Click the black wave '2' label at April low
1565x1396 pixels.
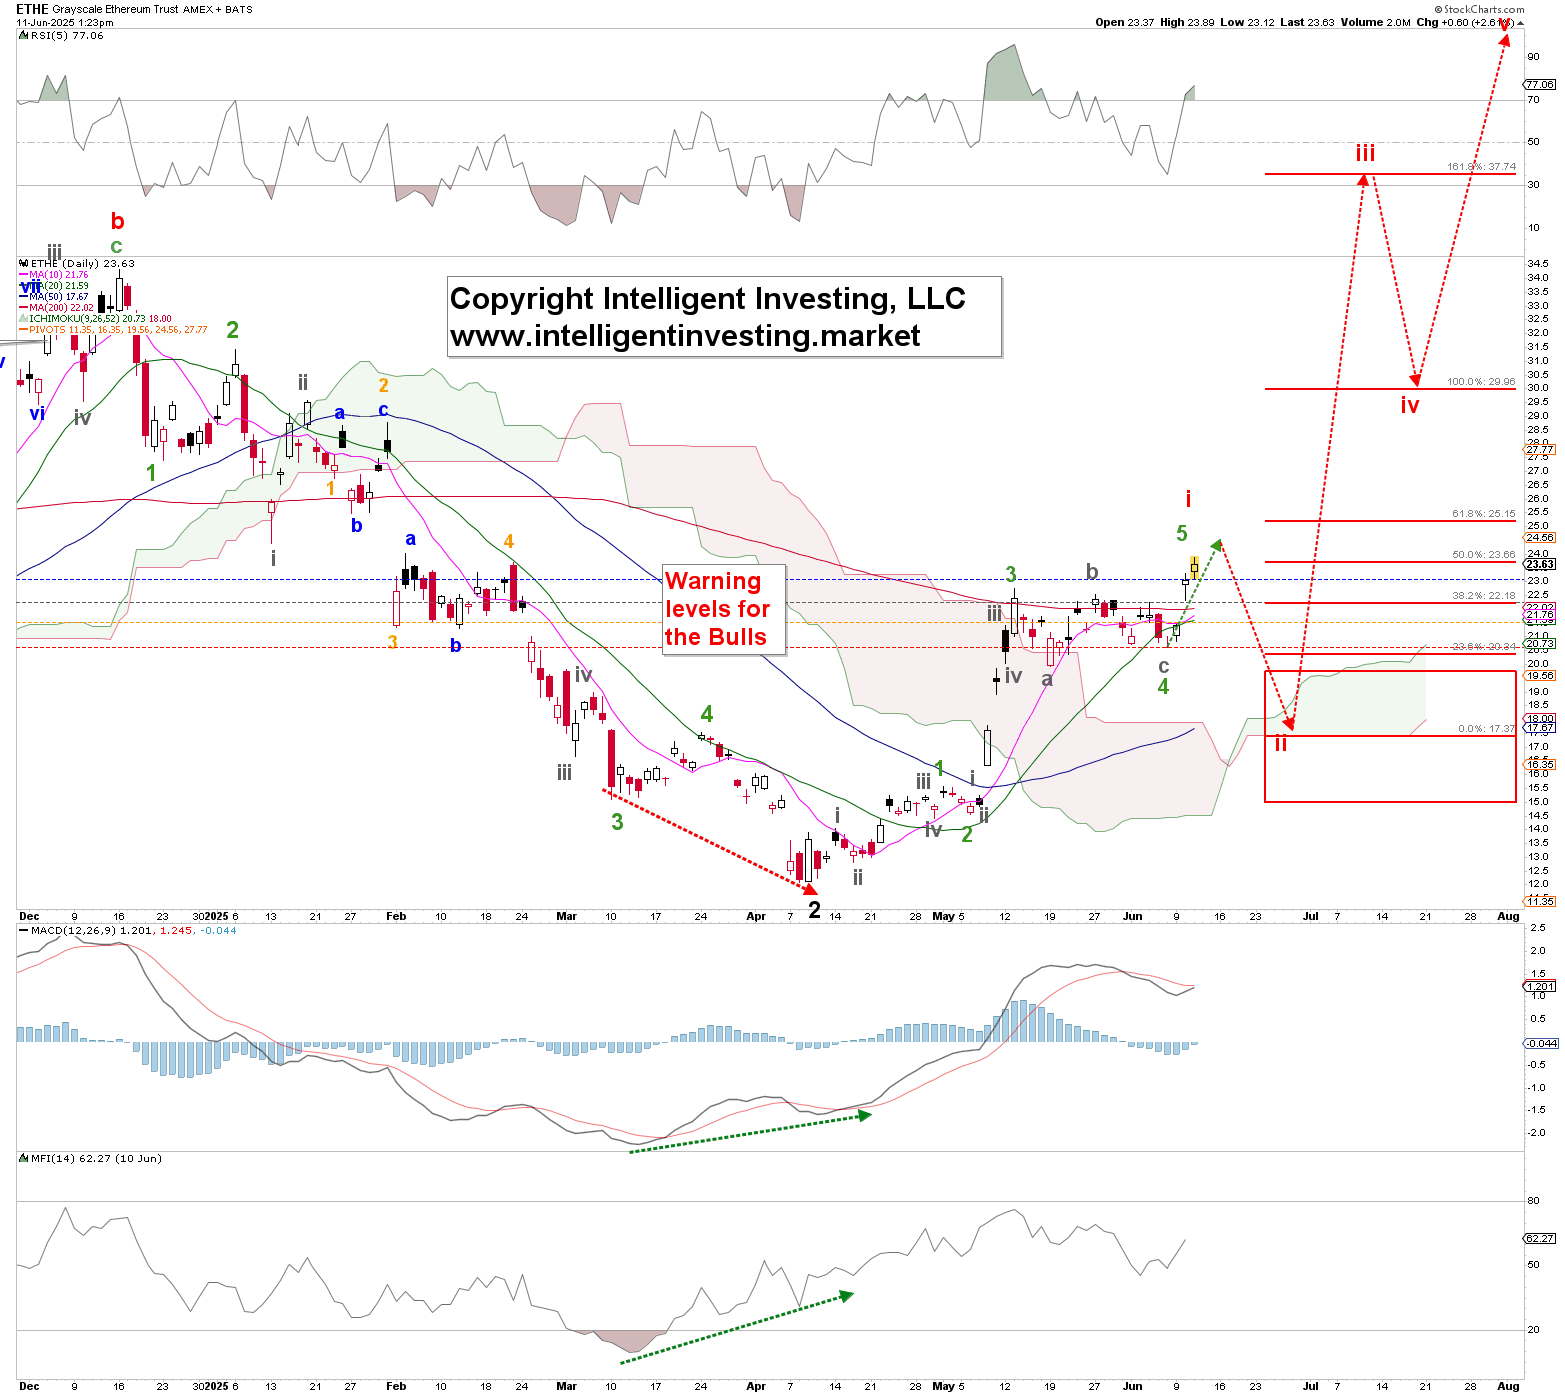[814, 910]
